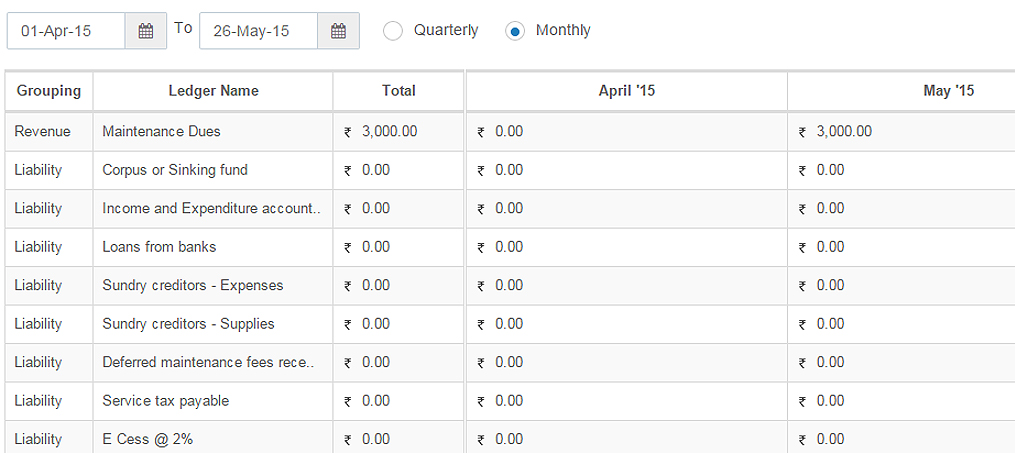Image resolution: width=1015 pixels, height=453 pixels.
Task: Select the E Cess @ 2% ledger
Action: pyautogui.click(x=148, y=439)
